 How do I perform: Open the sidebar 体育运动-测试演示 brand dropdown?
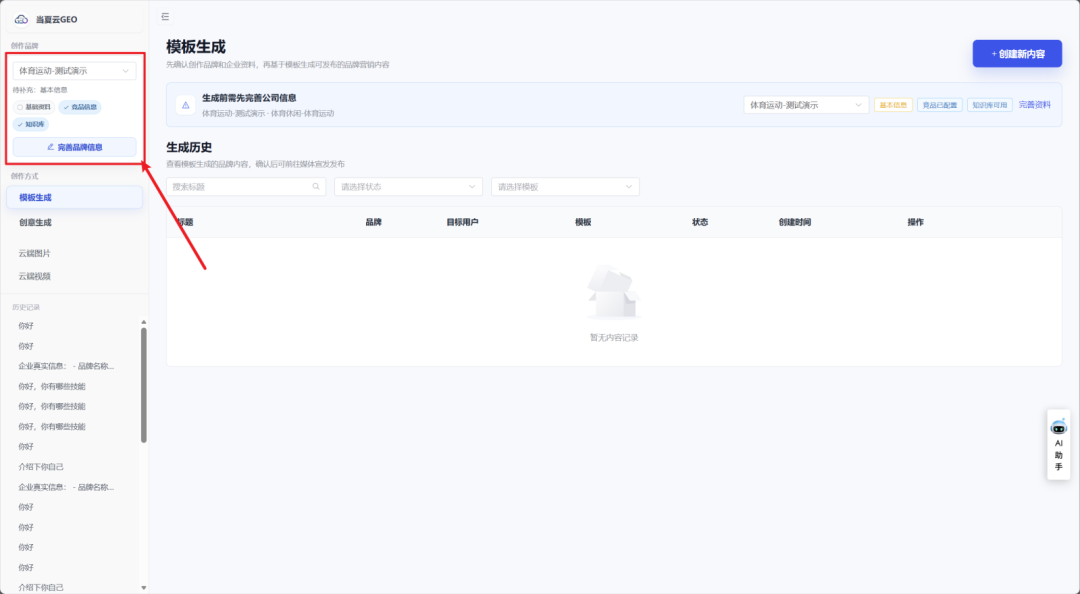tap(74, 71)
